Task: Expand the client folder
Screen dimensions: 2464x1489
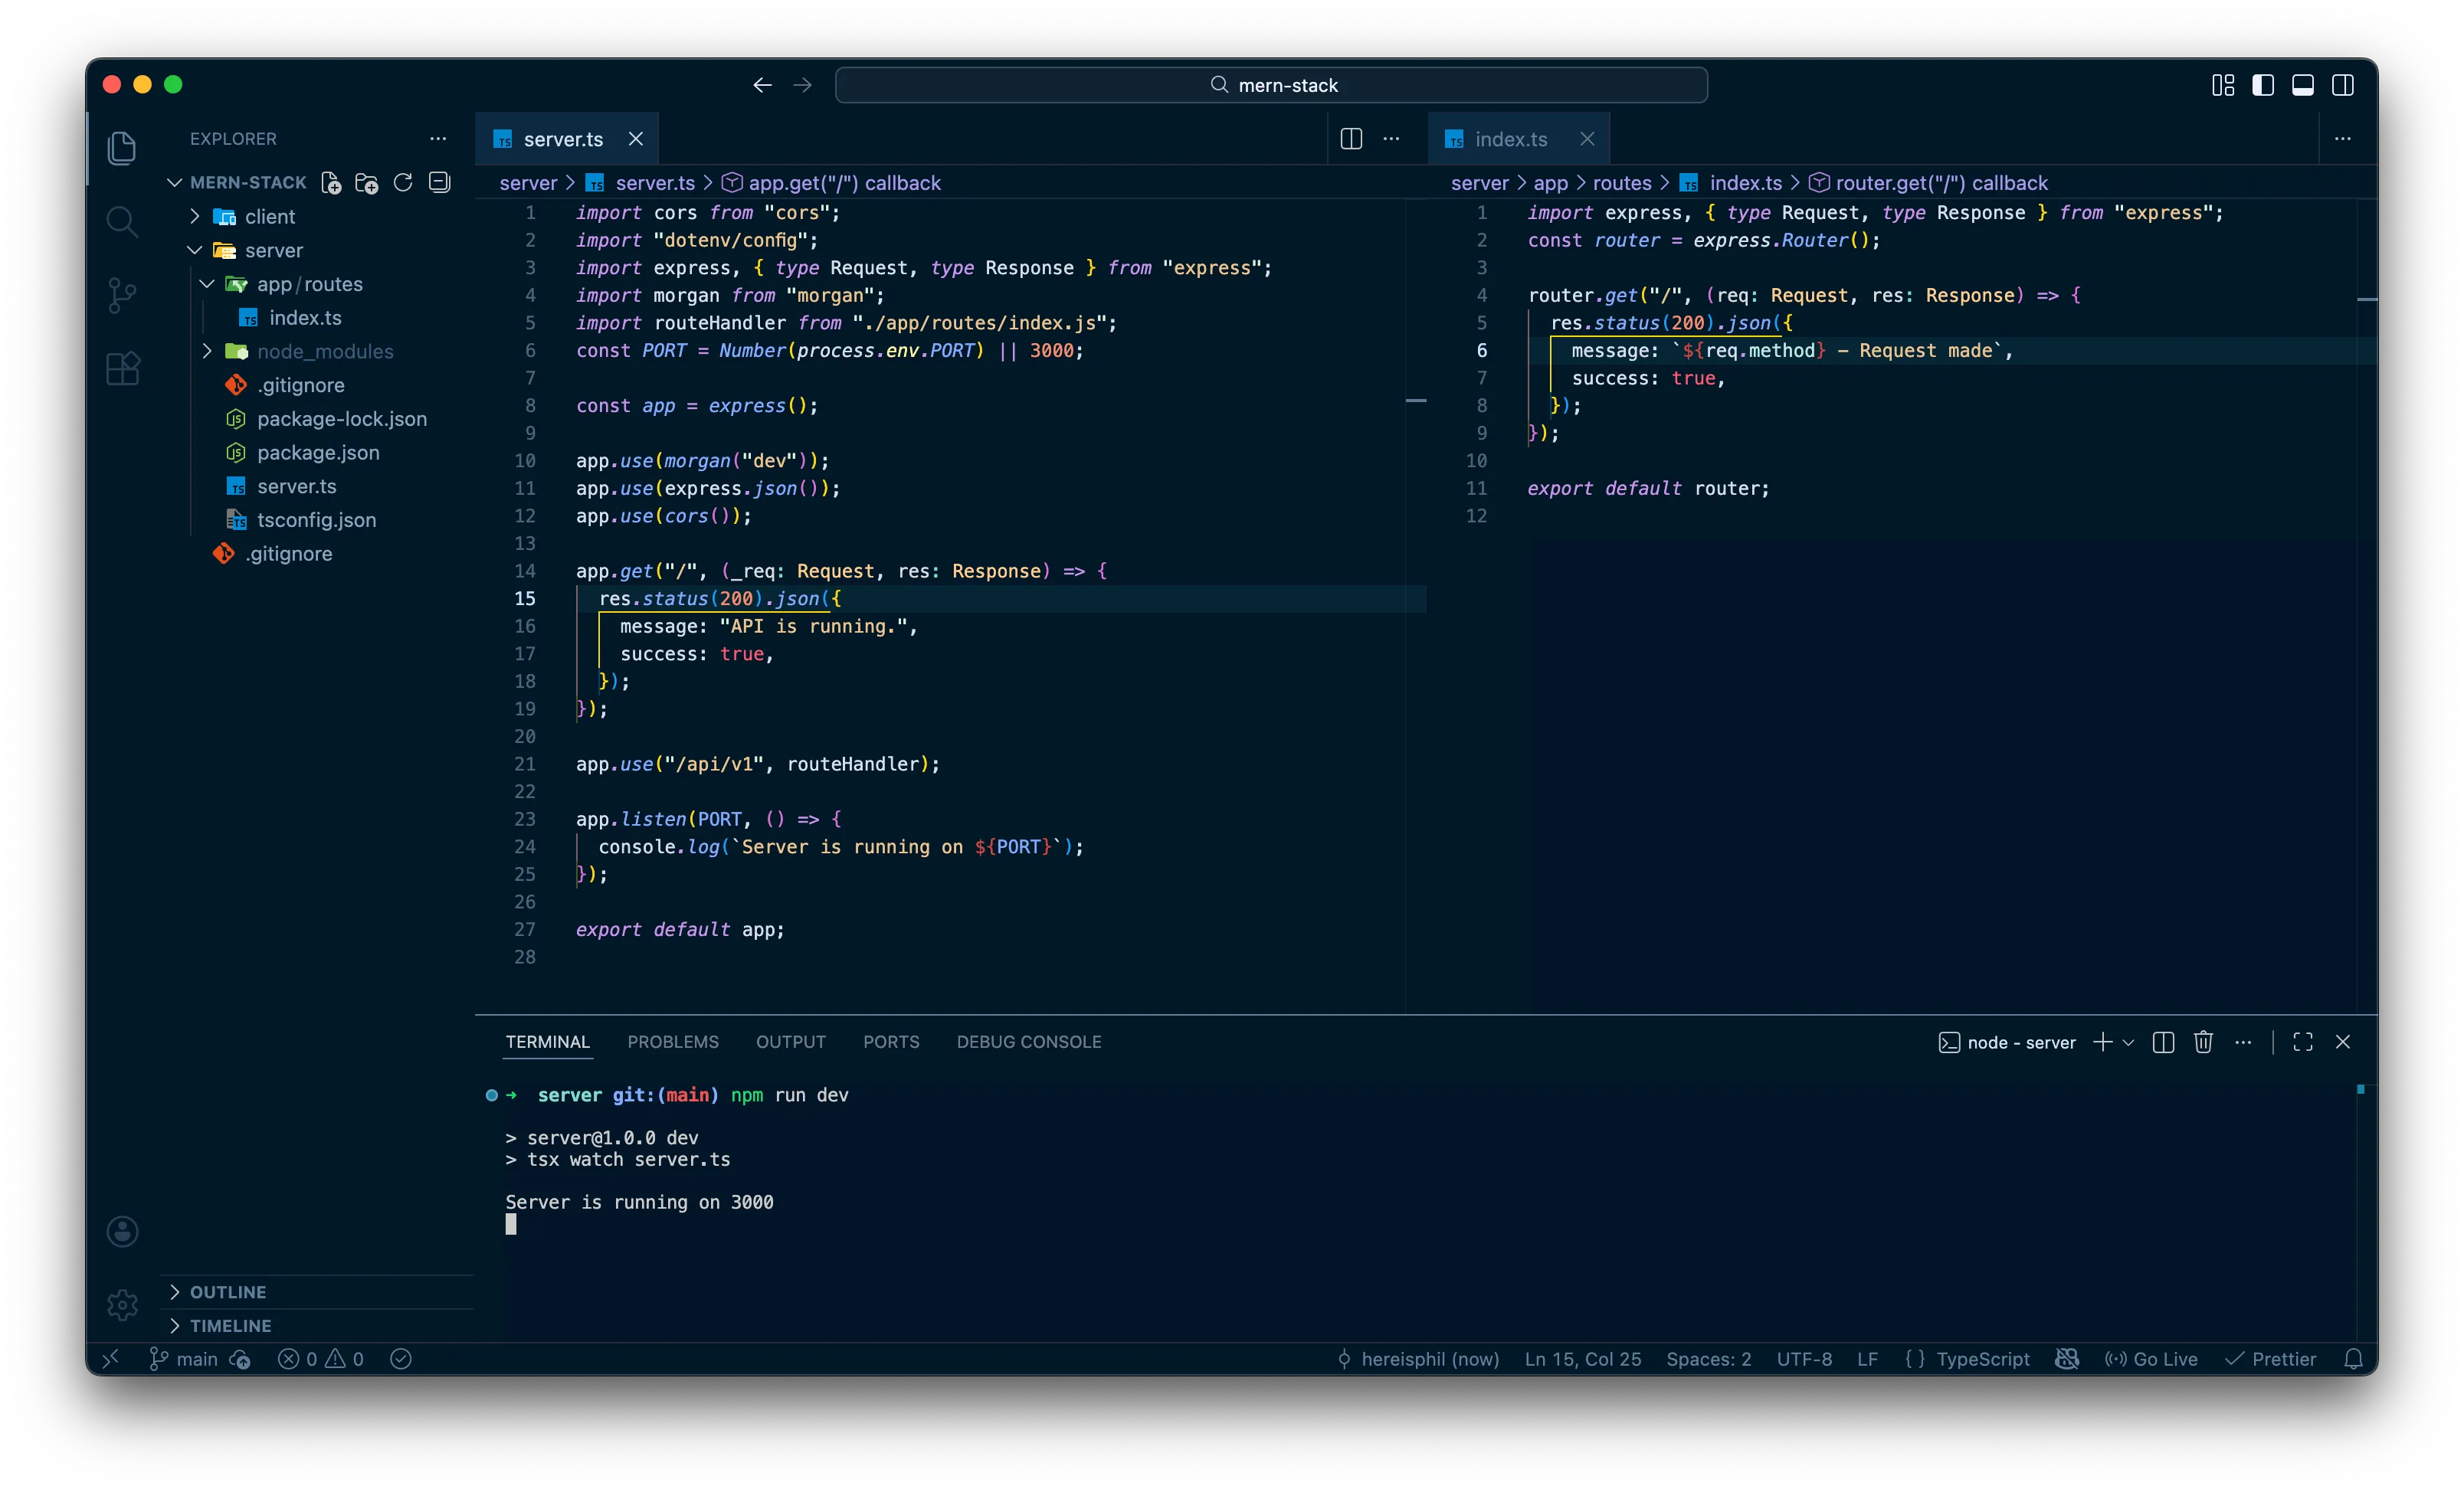Action: point(195,216)
